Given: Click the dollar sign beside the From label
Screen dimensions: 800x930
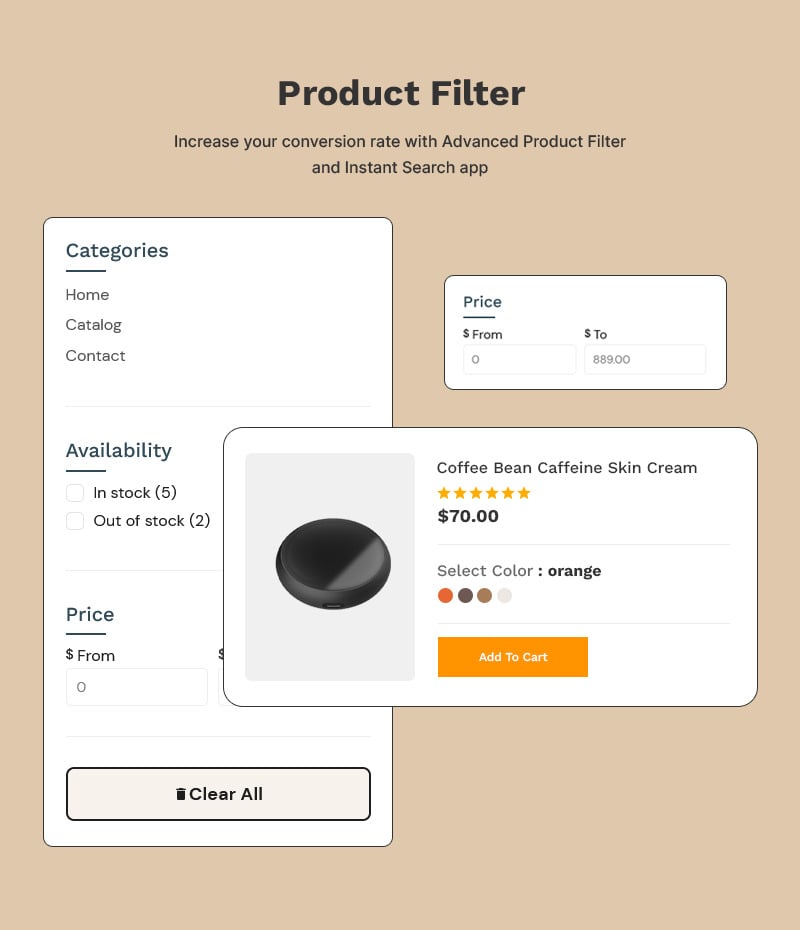Looking at the screenshot, I should coord(466,334).
